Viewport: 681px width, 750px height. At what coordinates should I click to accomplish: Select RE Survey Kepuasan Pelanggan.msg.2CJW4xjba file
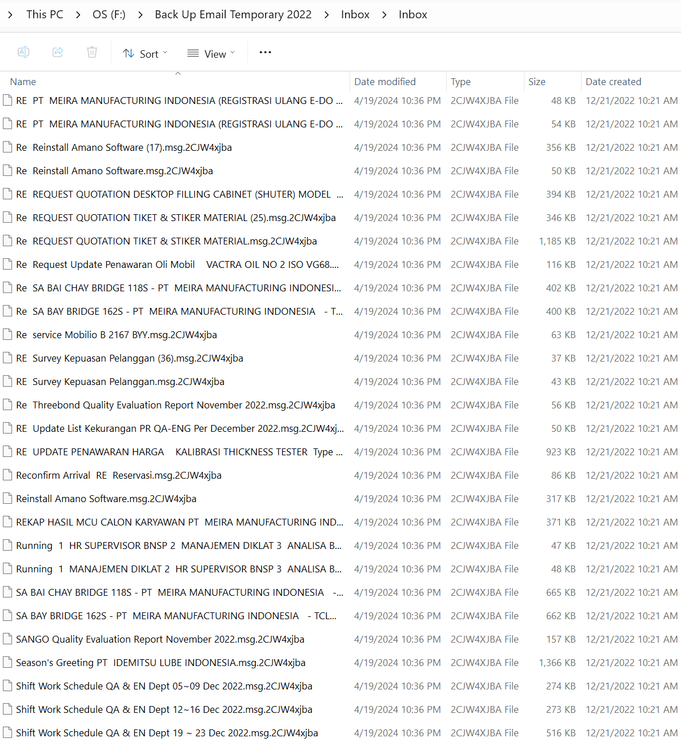[120, 382]
